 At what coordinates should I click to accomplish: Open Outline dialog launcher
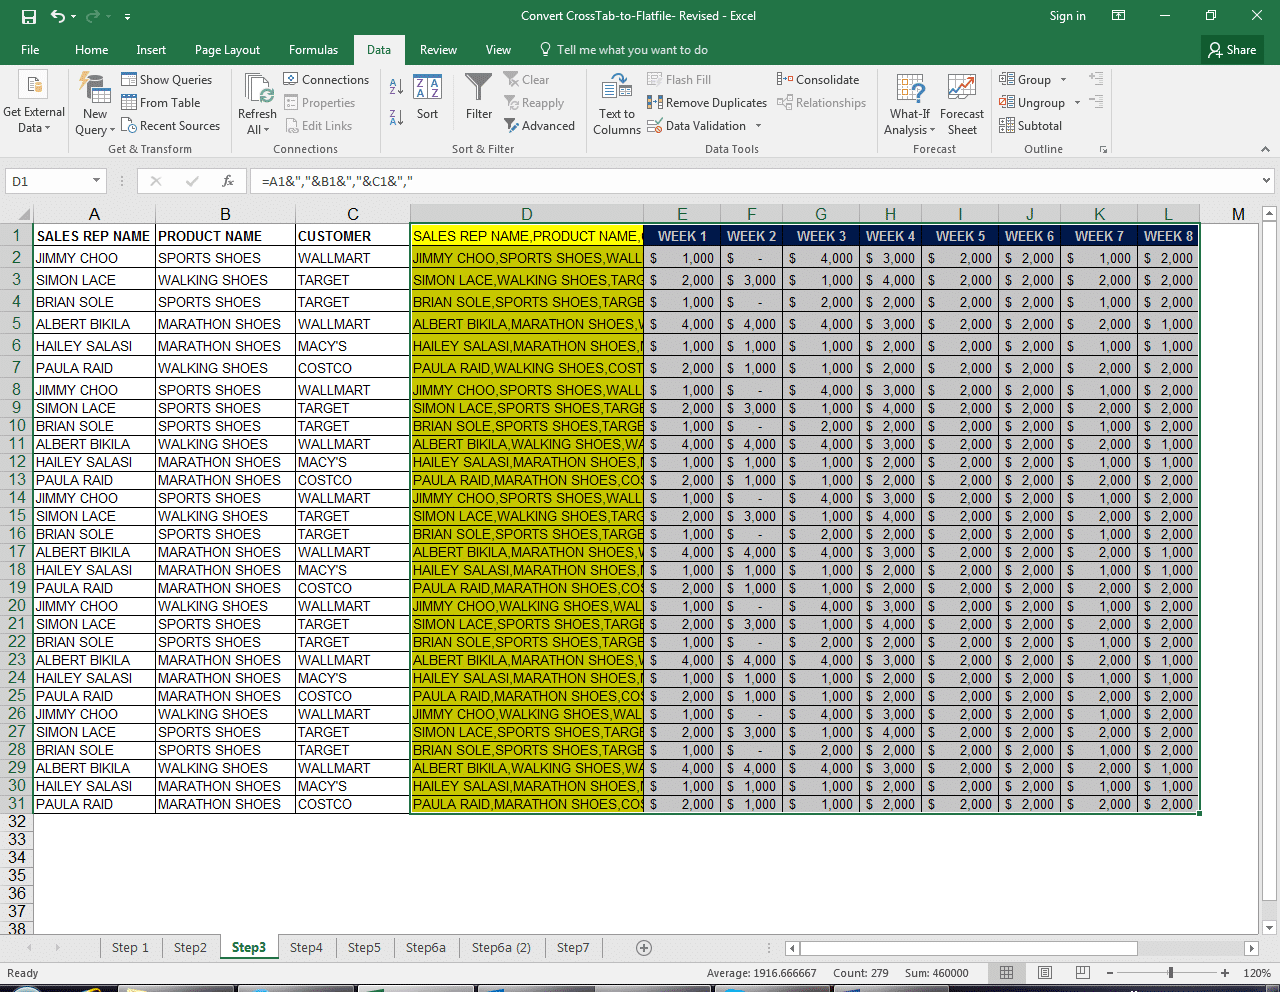coord(1104,150)
